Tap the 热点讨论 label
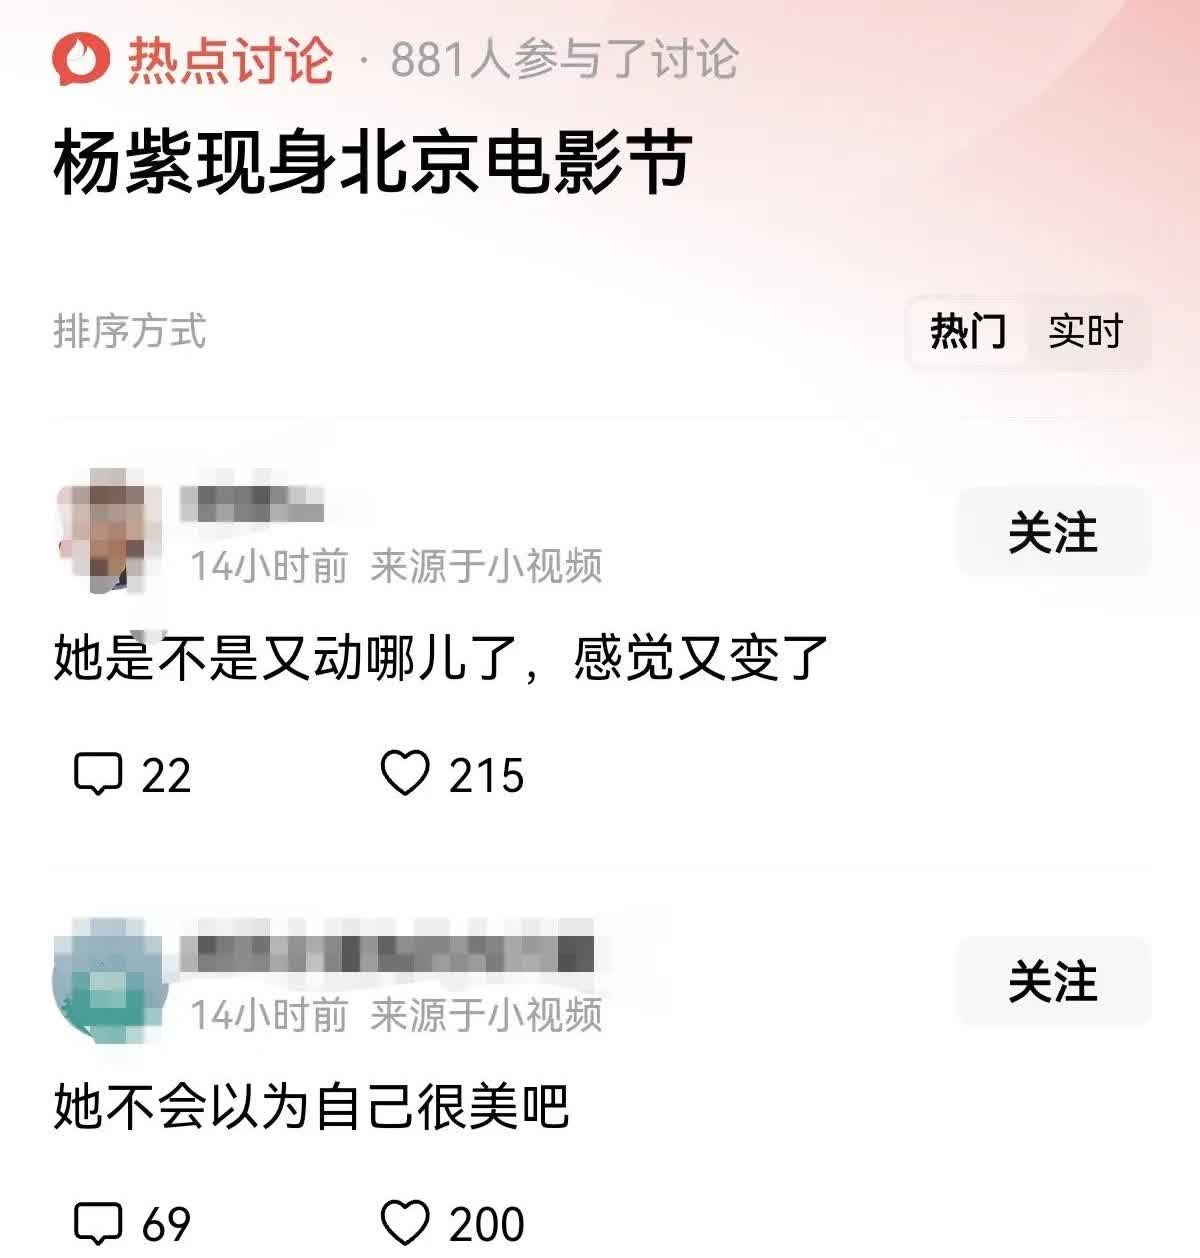The height and width of the screenshot is (1258, 1200). point(230,60)
